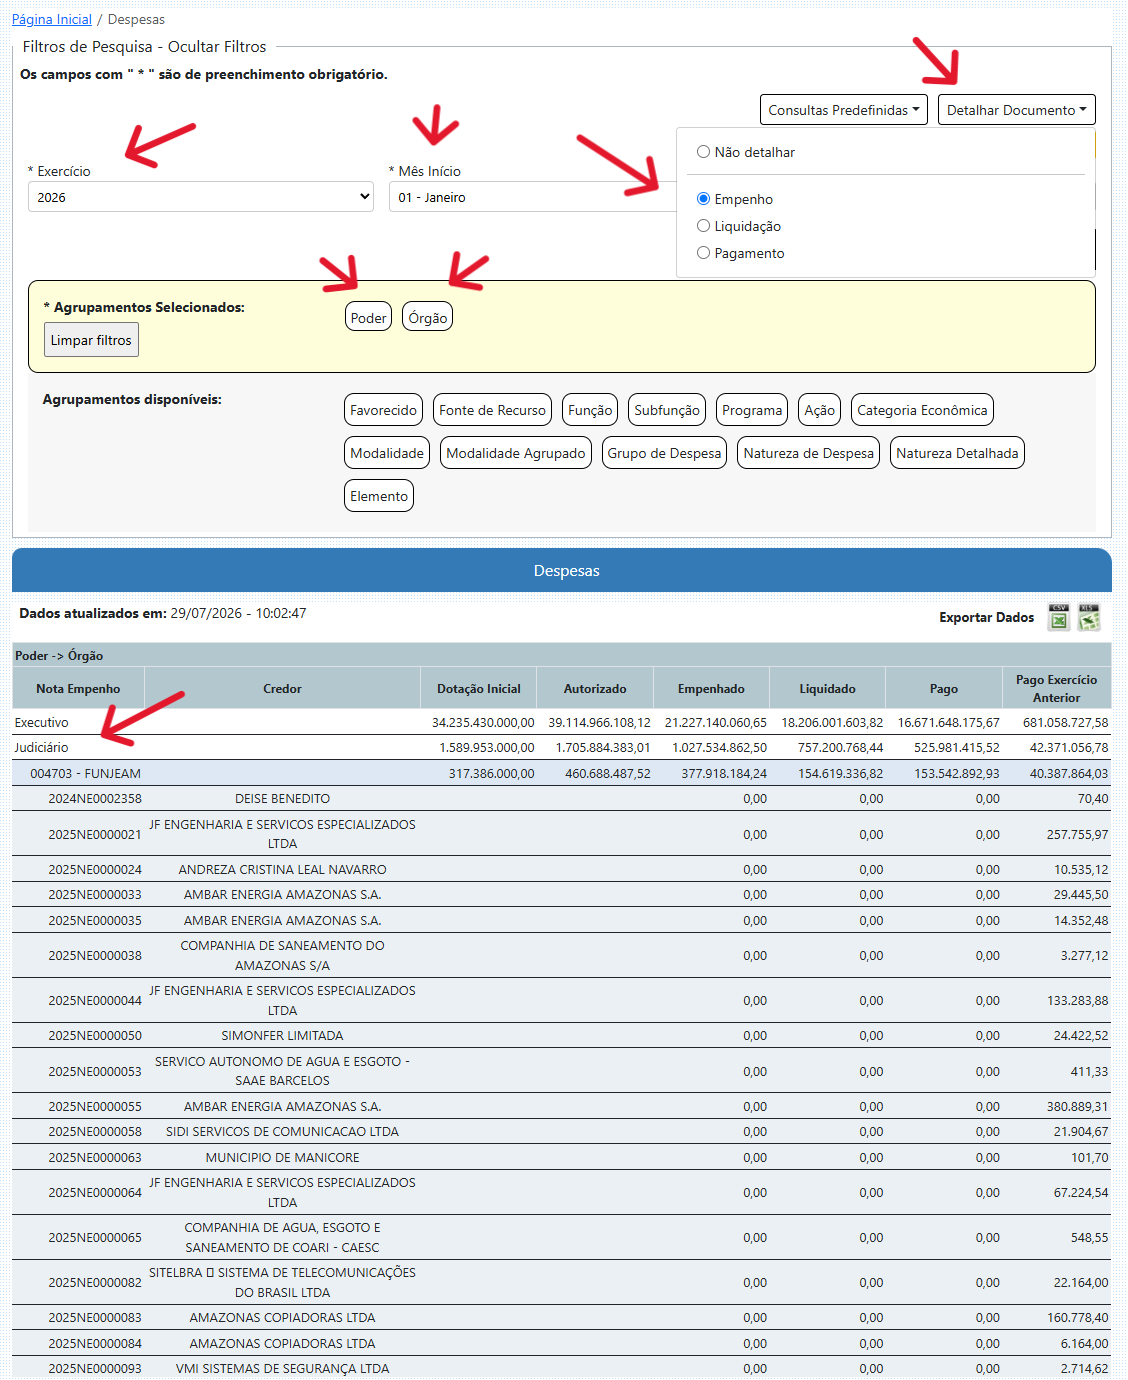The height and width of the screenshot is (1380, 1128).
Task: Open the Consultas Predefinidas dropdown
Action: click(844, 110)
